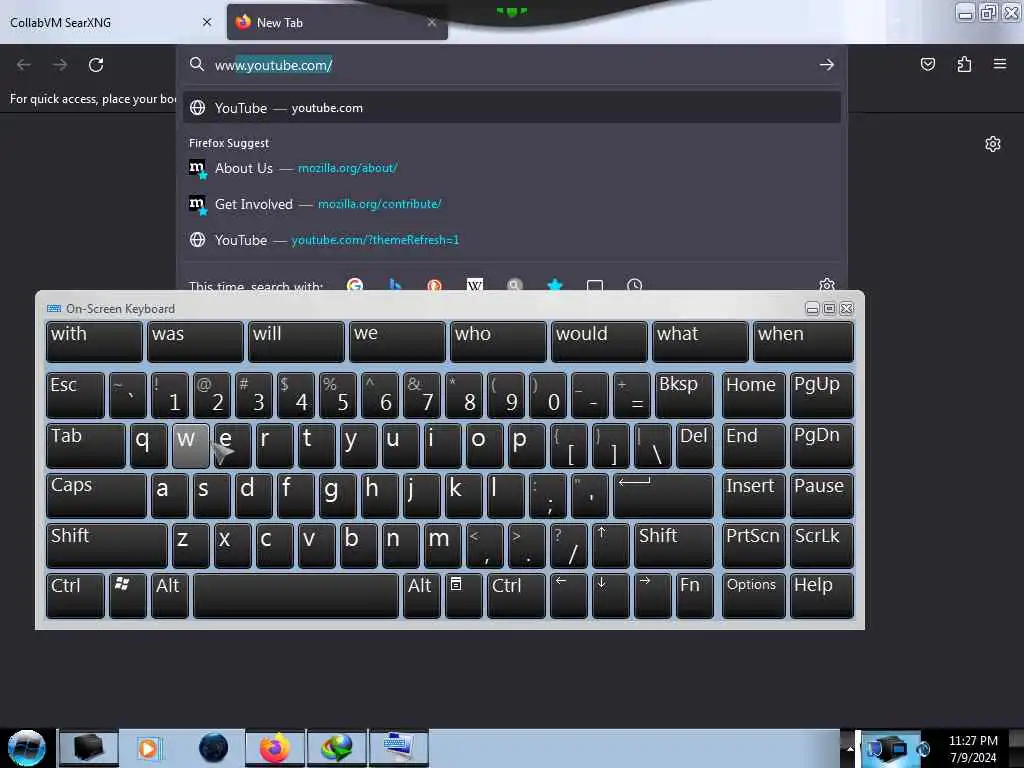Open new tab personalize gear icon
1024x768 pixels.
point(993,144)
